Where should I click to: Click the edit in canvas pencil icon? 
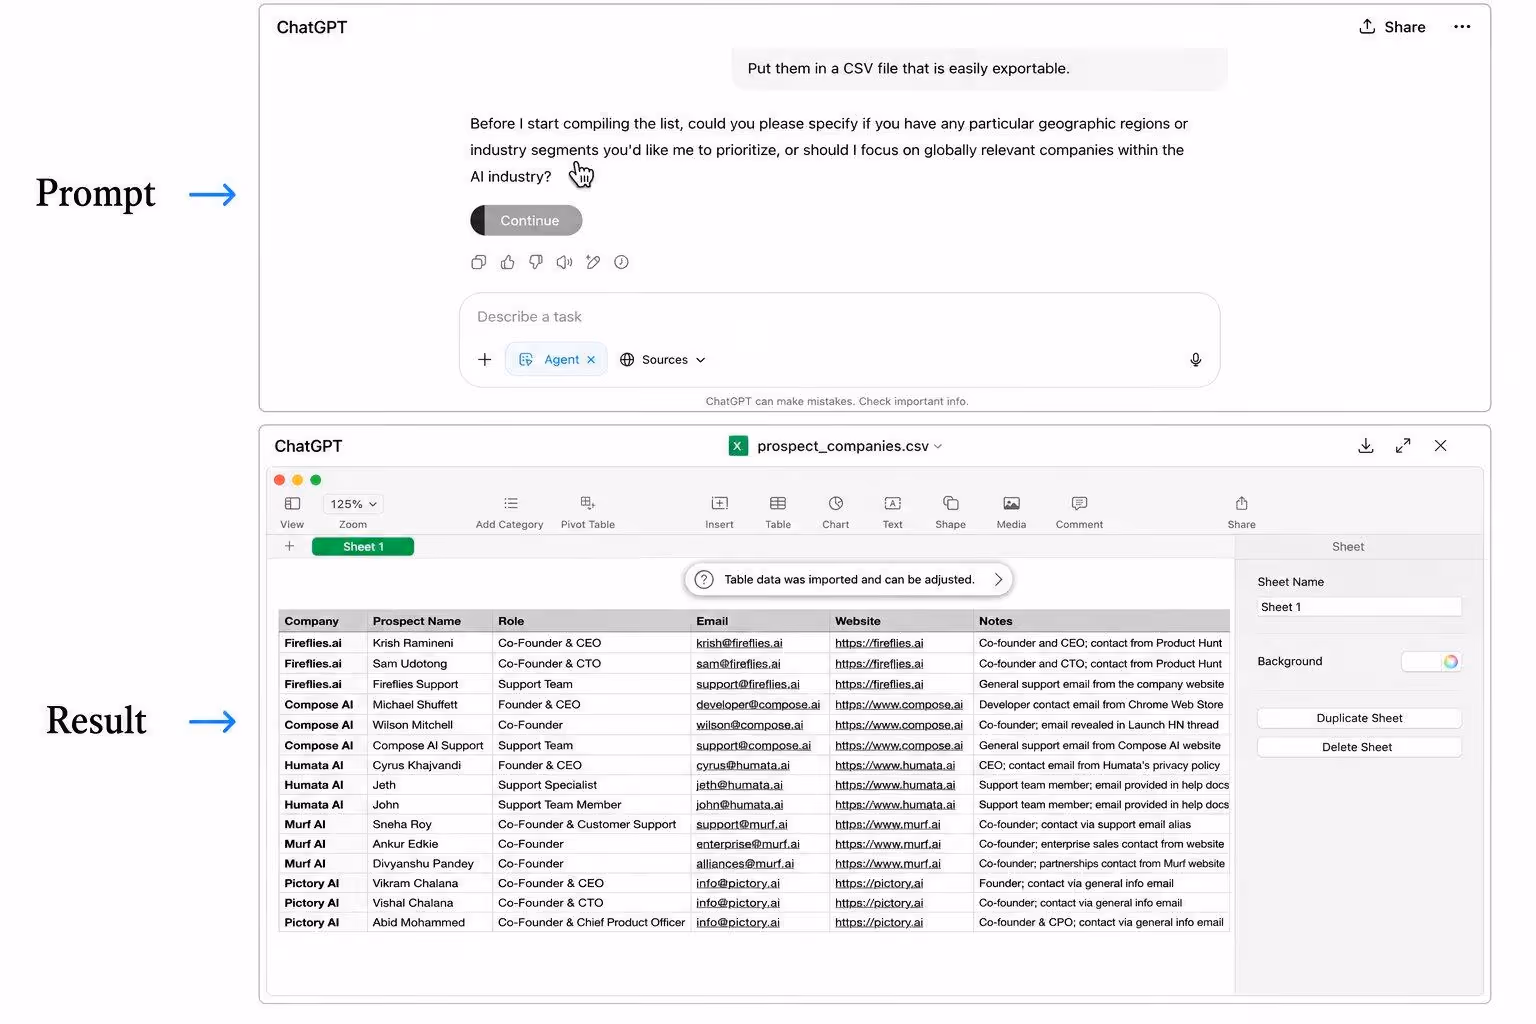point(593,262)
